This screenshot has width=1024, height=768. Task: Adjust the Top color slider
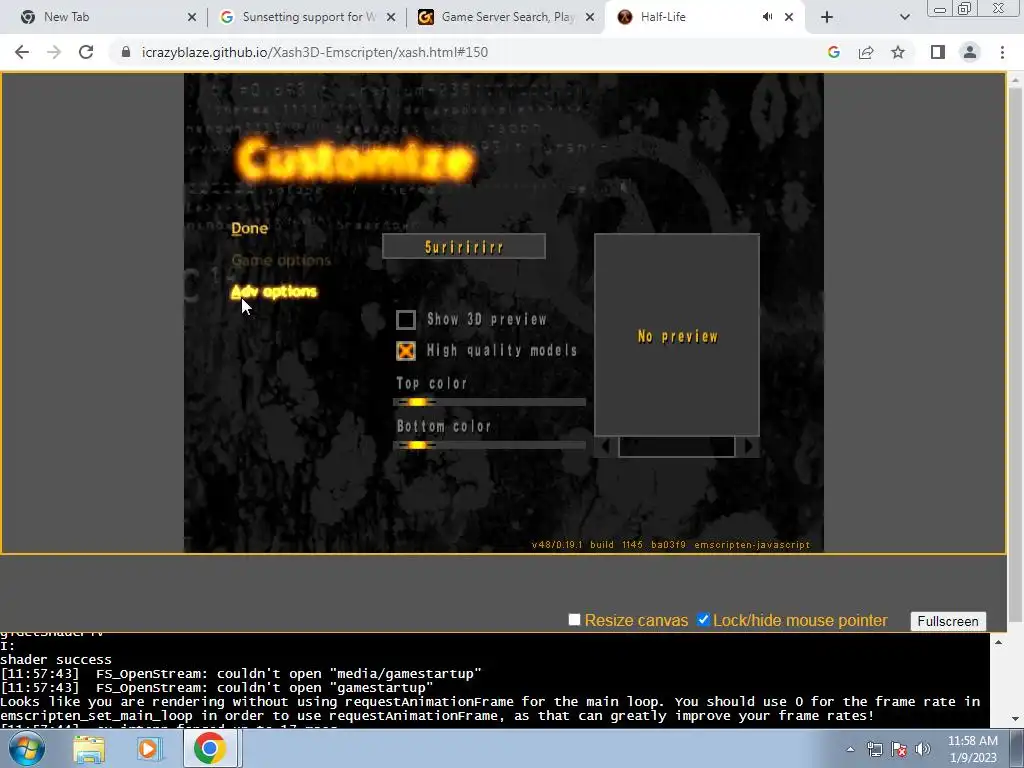[x=490, y=402]
